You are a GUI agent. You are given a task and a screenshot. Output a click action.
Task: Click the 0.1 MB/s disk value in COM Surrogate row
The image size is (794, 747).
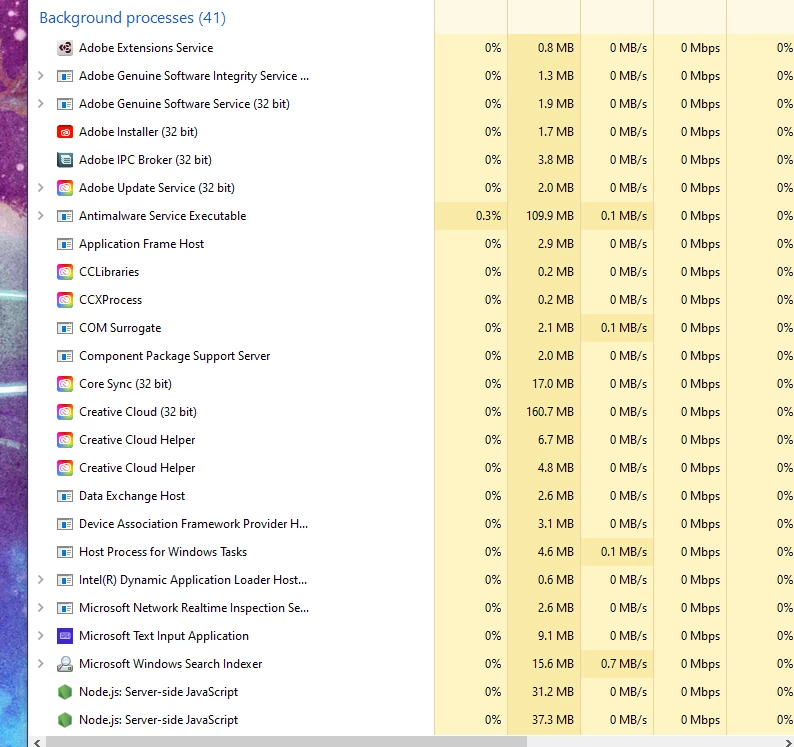tap(624, 328)
